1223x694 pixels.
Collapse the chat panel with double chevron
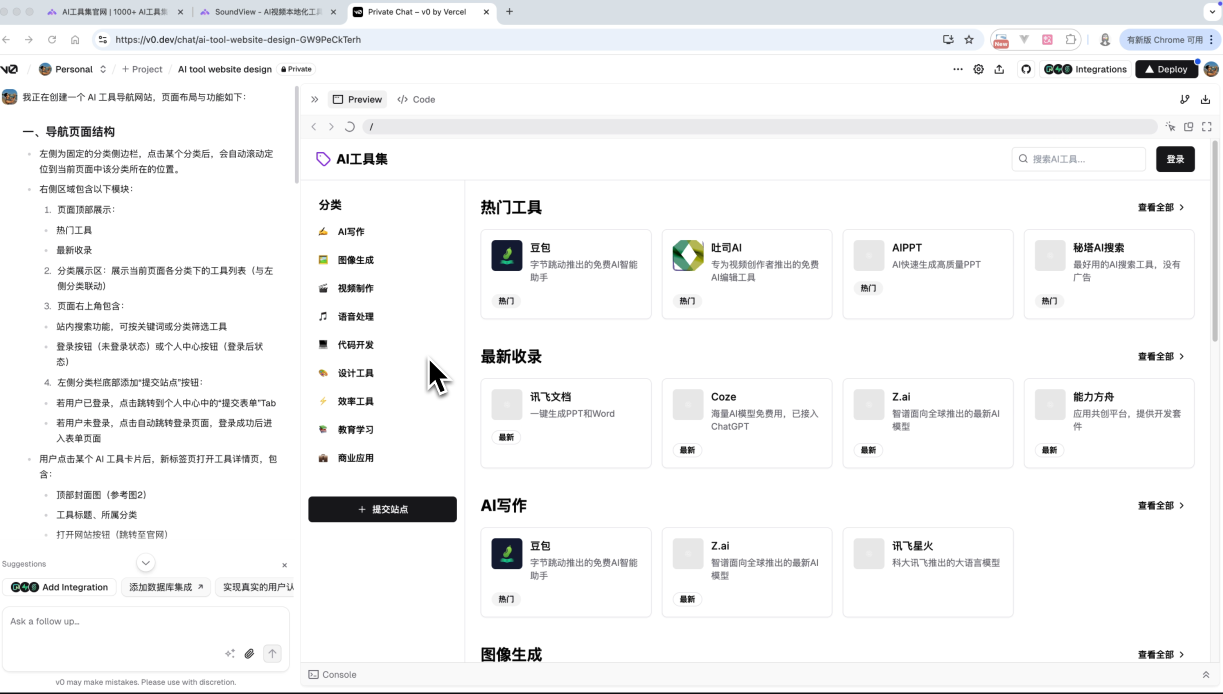(x=314, y=99)
